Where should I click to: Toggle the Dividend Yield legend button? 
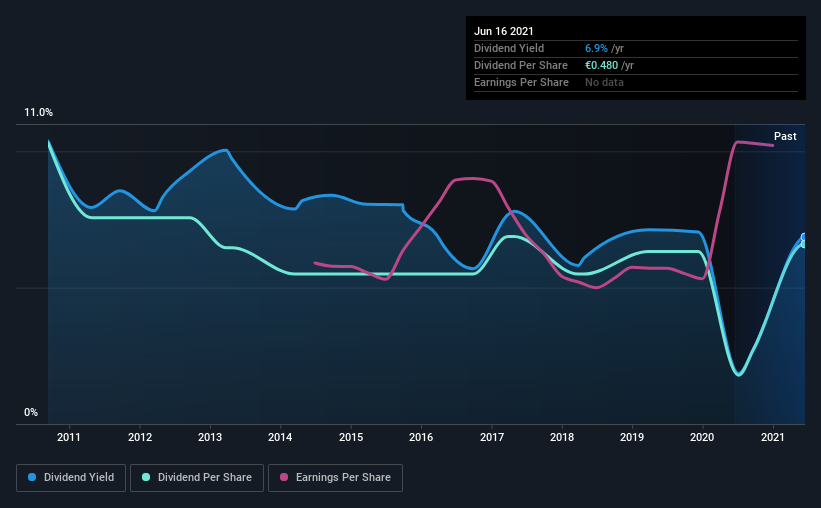click(x=71, y=478)
